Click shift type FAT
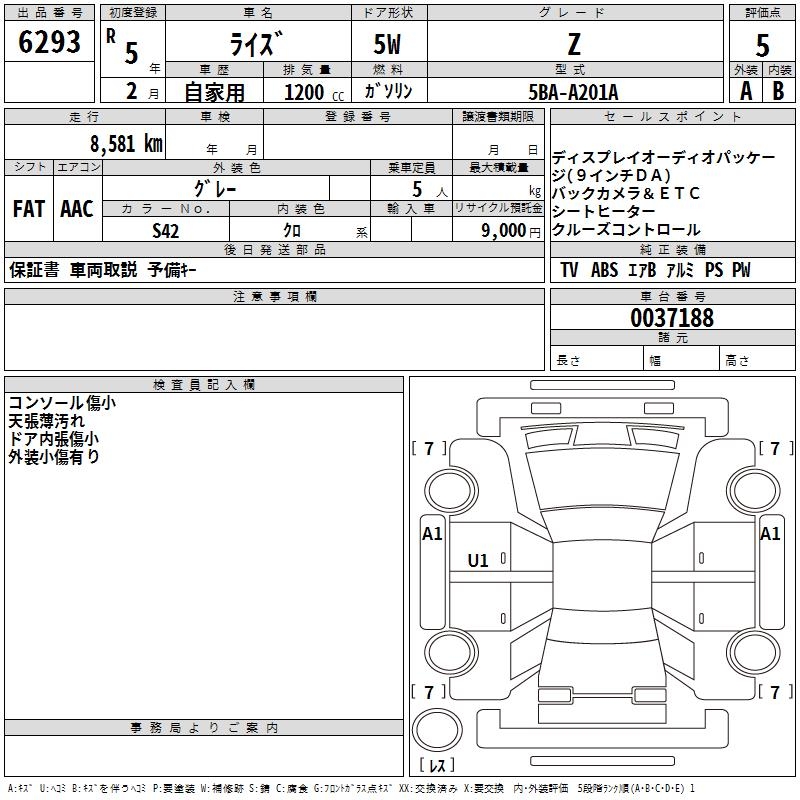The width and height of the screenshot is (800, 800). click(x=29, y=209)
